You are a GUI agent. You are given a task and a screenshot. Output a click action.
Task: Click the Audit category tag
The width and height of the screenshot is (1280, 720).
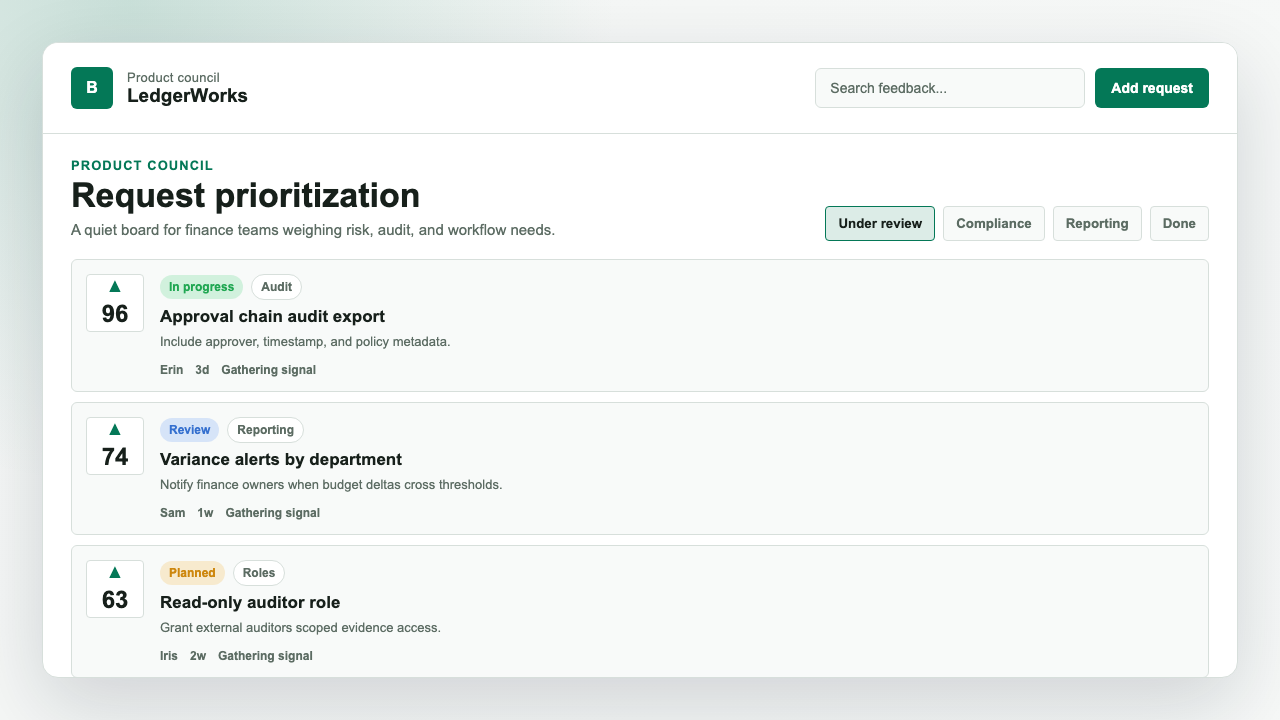point(276,287)
